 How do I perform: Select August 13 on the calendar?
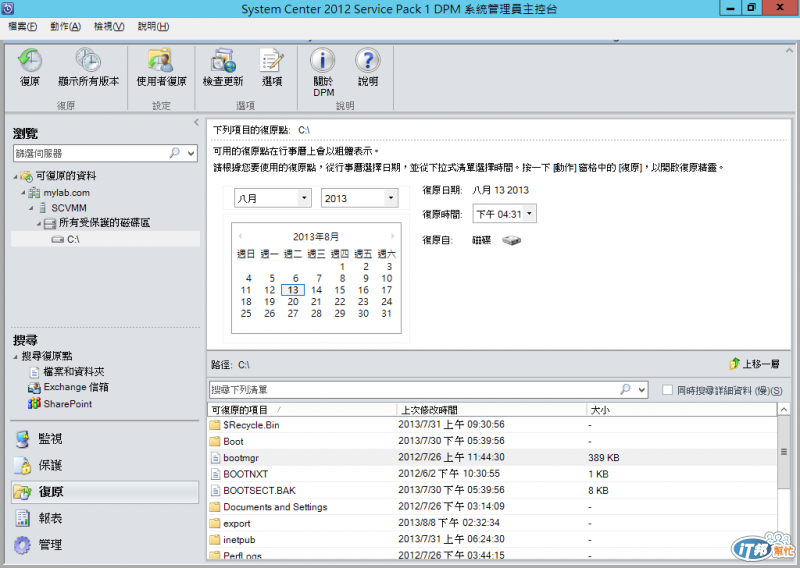coord(293,290)
